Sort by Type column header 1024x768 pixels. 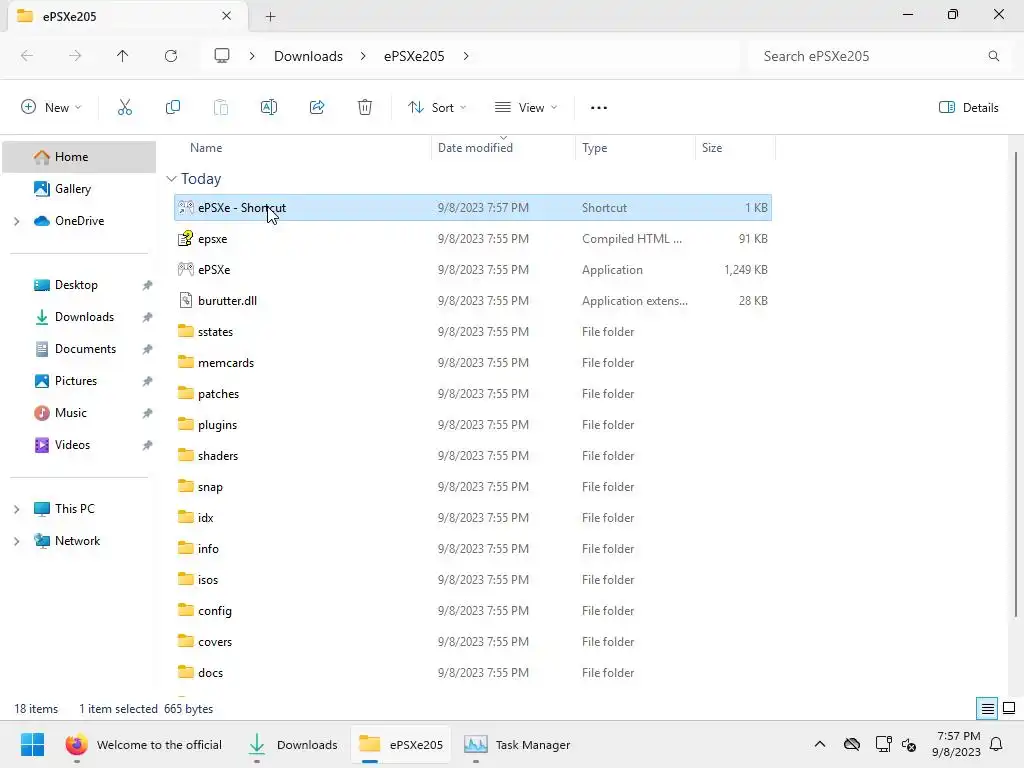pyautogui.click(x=594, y=148)
